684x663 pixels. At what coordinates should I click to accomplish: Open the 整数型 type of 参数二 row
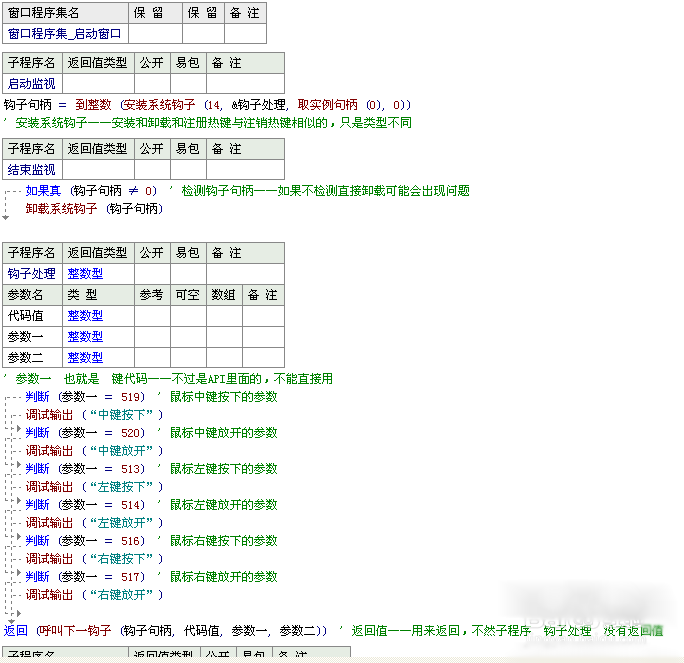point(85,358)
